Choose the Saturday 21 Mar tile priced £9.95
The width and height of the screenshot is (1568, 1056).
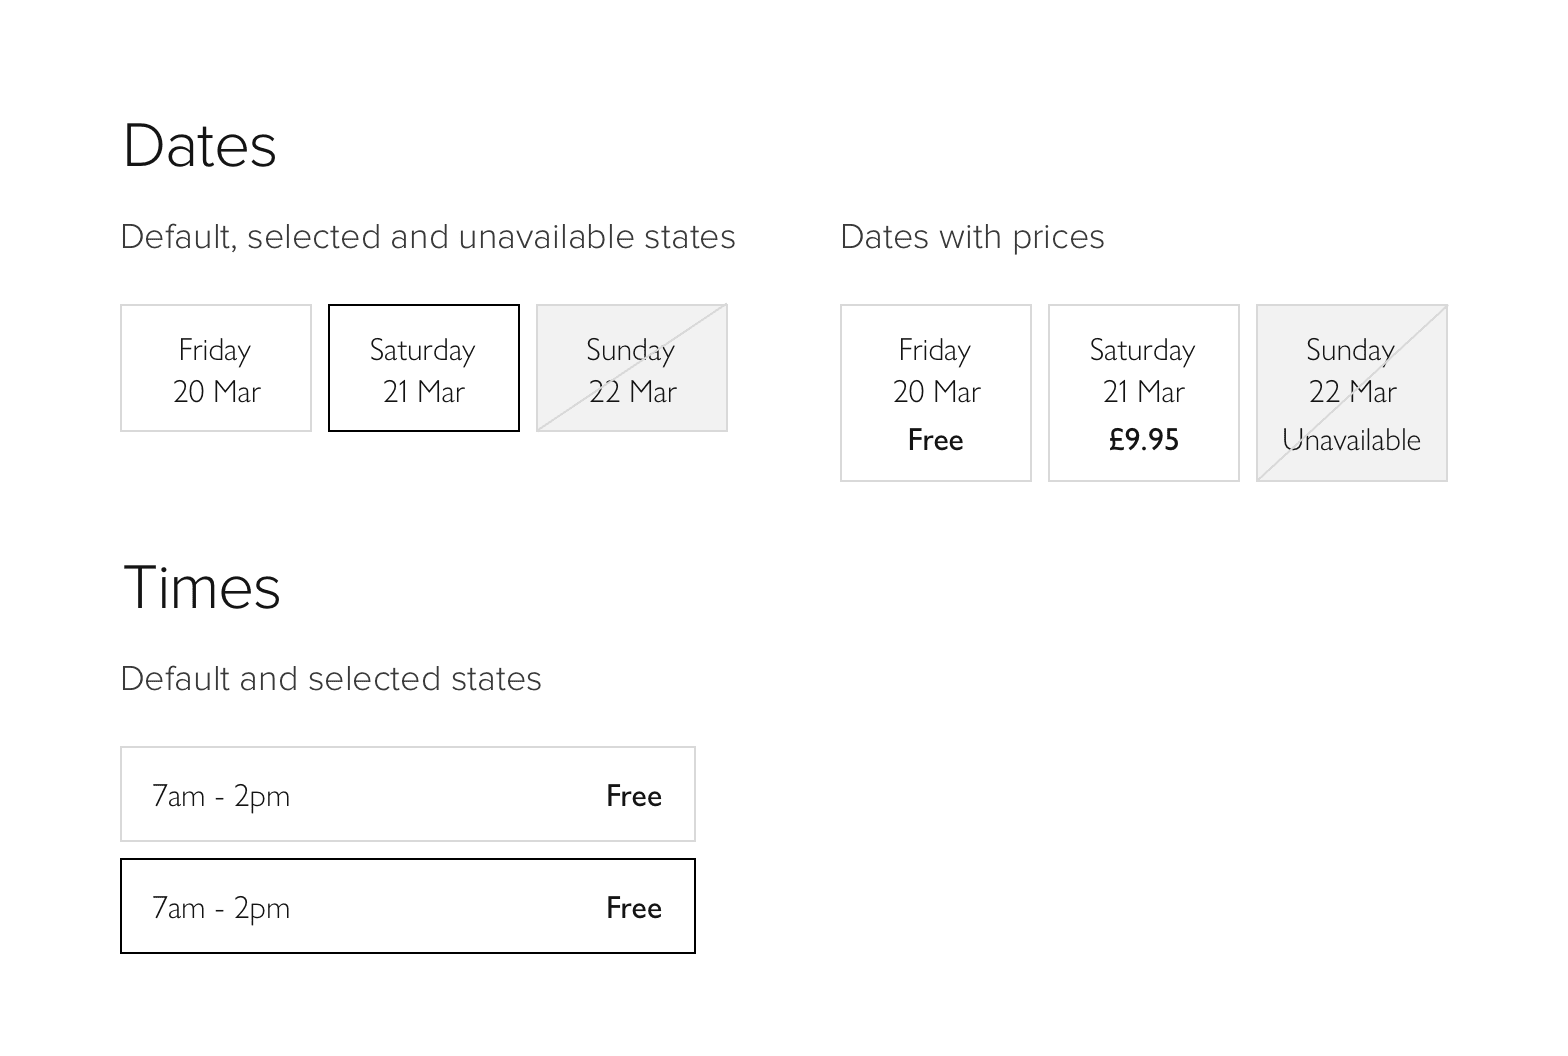pyautogui.click(x=1144, y=392)
